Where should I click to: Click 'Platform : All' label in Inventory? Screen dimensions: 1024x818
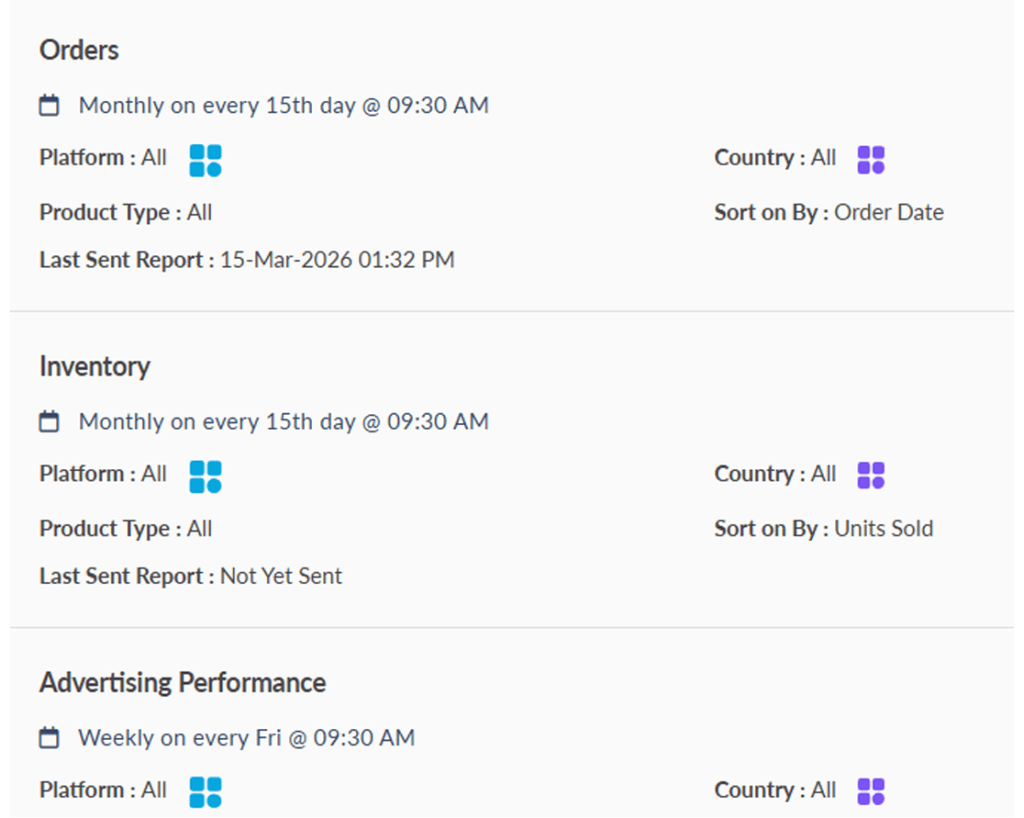[x=103, y=474]
